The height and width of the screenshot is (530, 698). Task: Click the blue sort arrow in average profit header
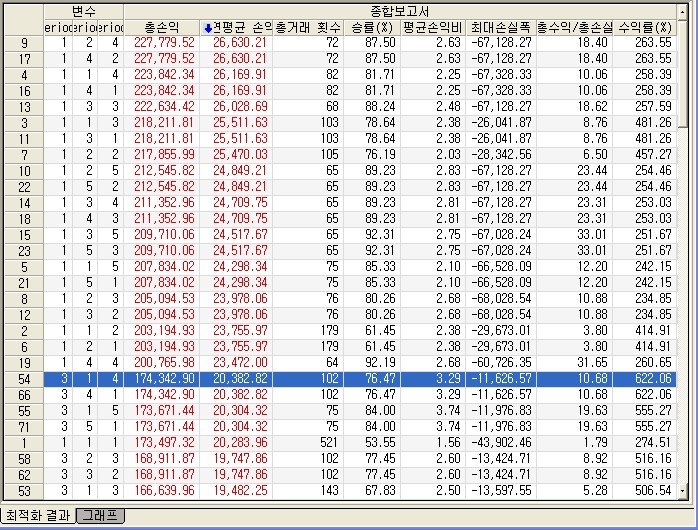[208, 27]
